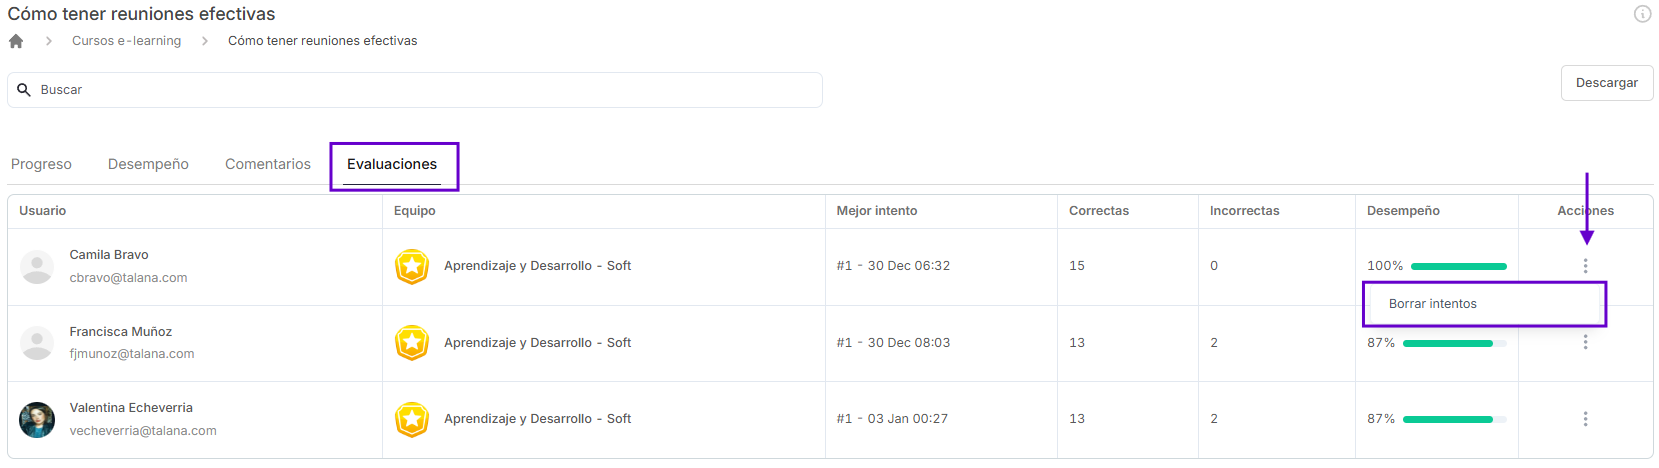The image size is (1659, 468).
Task: Go to home via breadcrumb house icon
Action: 16,41
